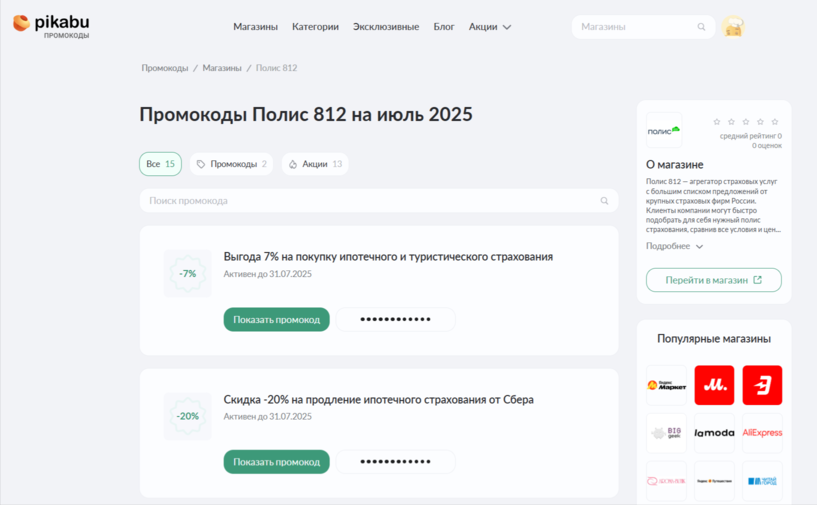Open the lamoda store tile
Screen dimensions: 817x505
(x=714, y=433)
